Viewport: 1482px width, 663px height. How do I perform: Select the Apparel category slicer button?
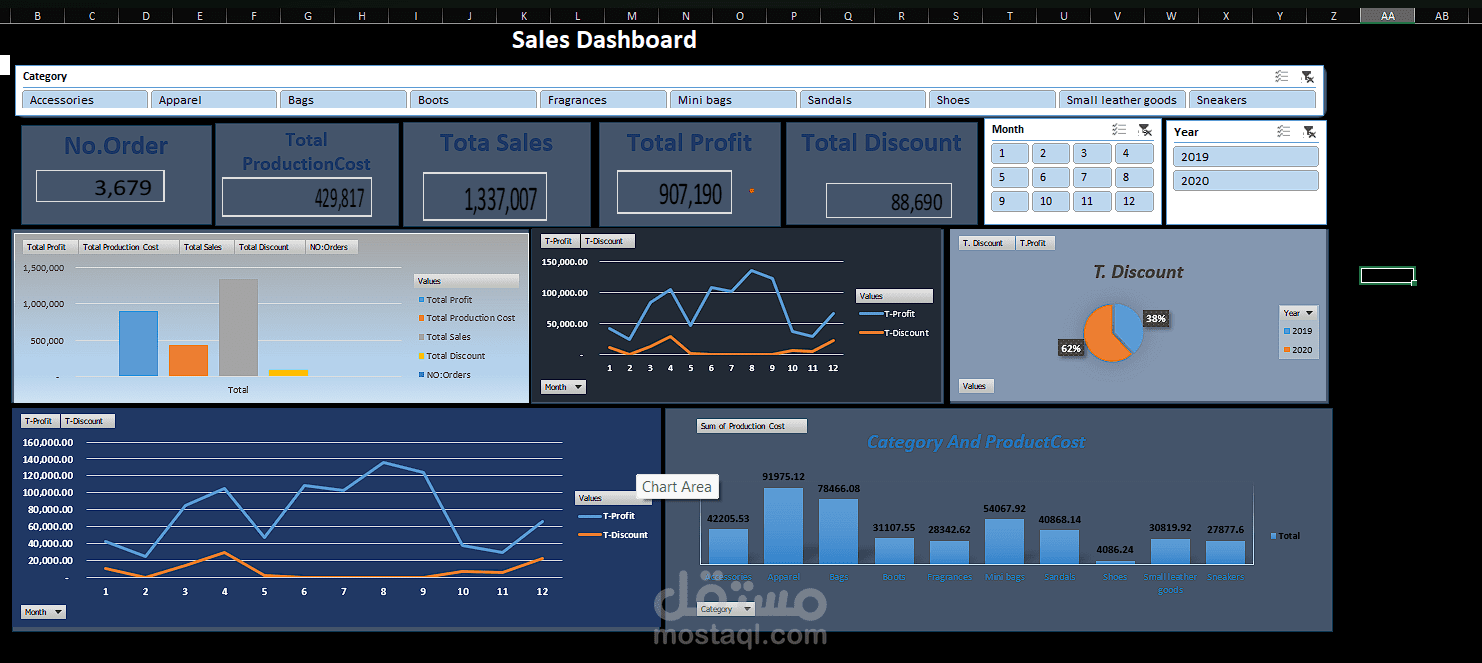tap(214, 100)
